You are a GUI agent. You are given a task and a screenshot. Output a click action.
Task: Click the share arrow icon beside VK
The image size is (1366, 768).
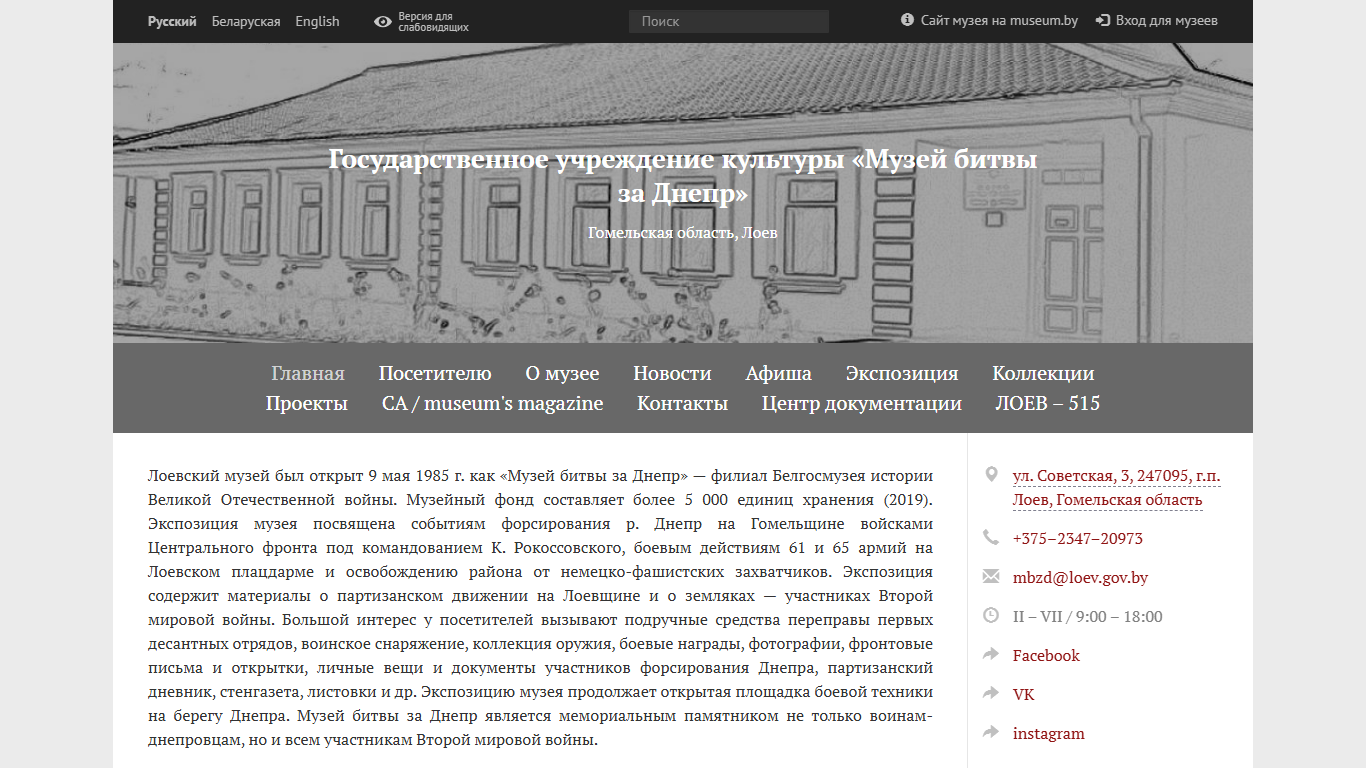coord(991,693)
